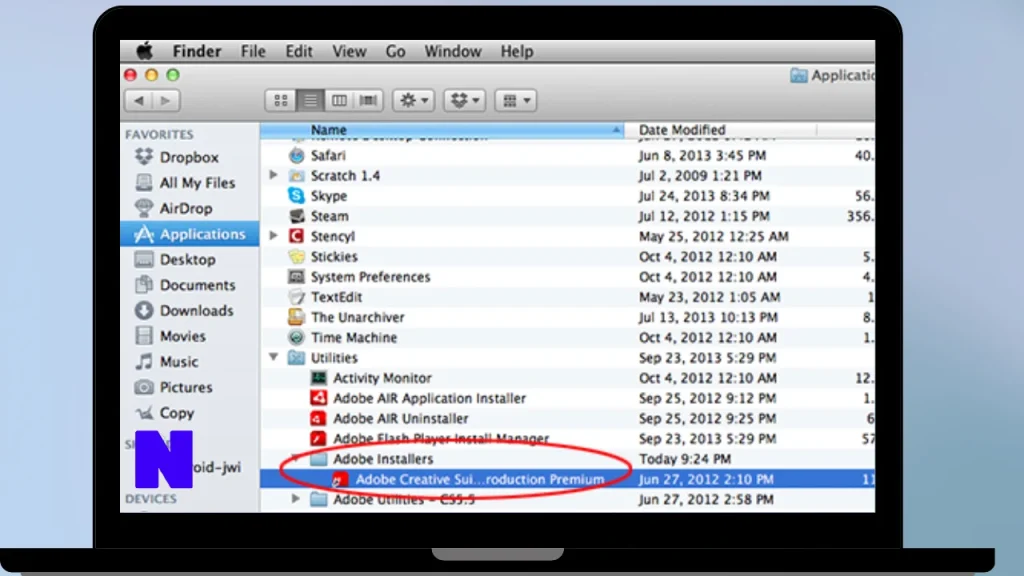This screenshot has width=1024, height=576.
Task: Open the View menu
Action: (349, 51)
